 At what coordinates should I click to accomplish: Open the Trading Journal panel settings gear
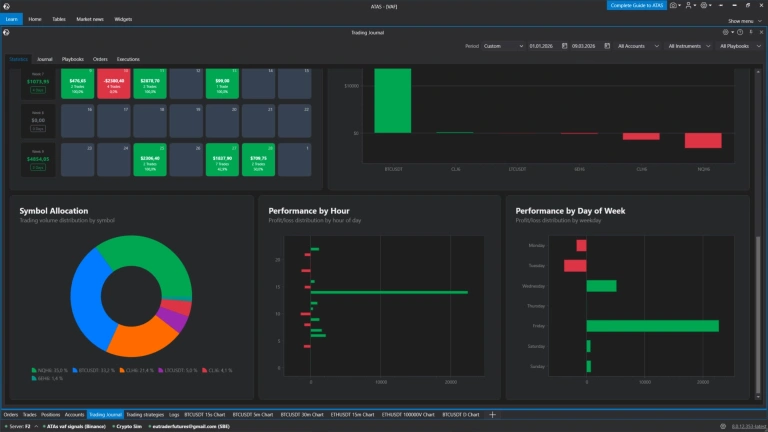pyautogui.click(x=727, y=32)
